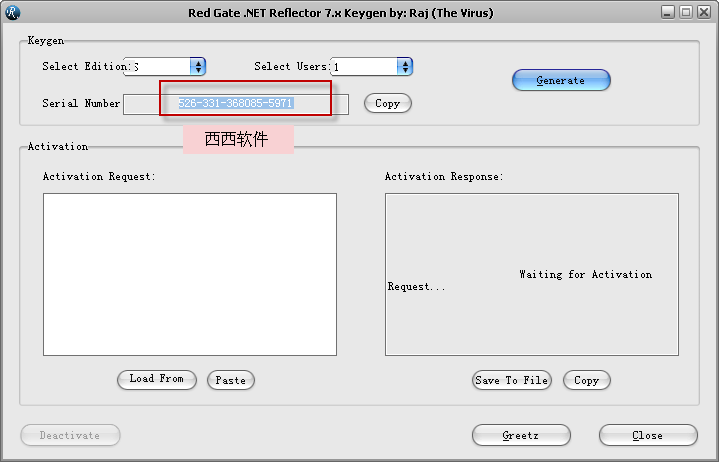
Task: Click the "Waiting for Activation" status text
Action: pyautogui.click(x=586, y=275)
